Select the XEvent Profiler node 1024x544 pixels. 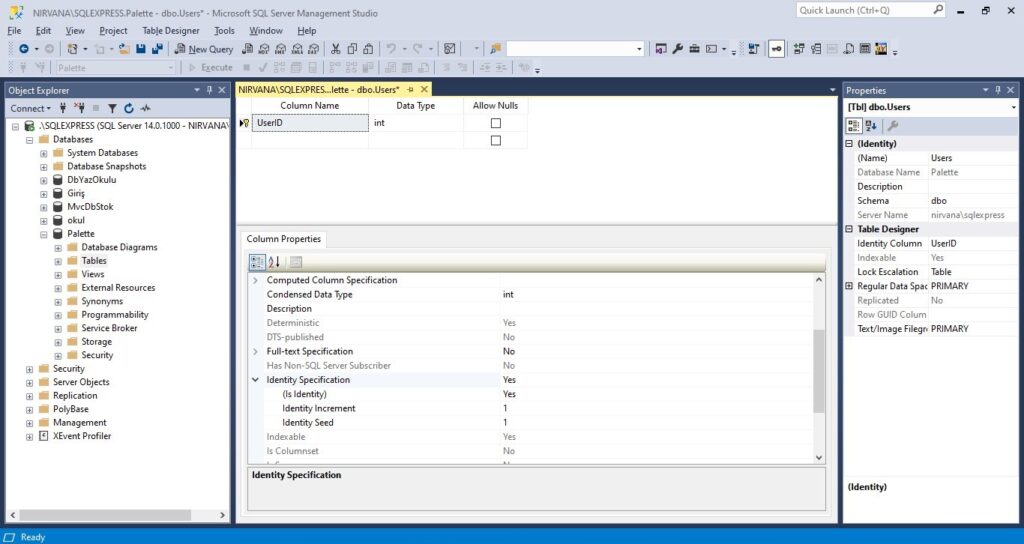pos(82,436)
